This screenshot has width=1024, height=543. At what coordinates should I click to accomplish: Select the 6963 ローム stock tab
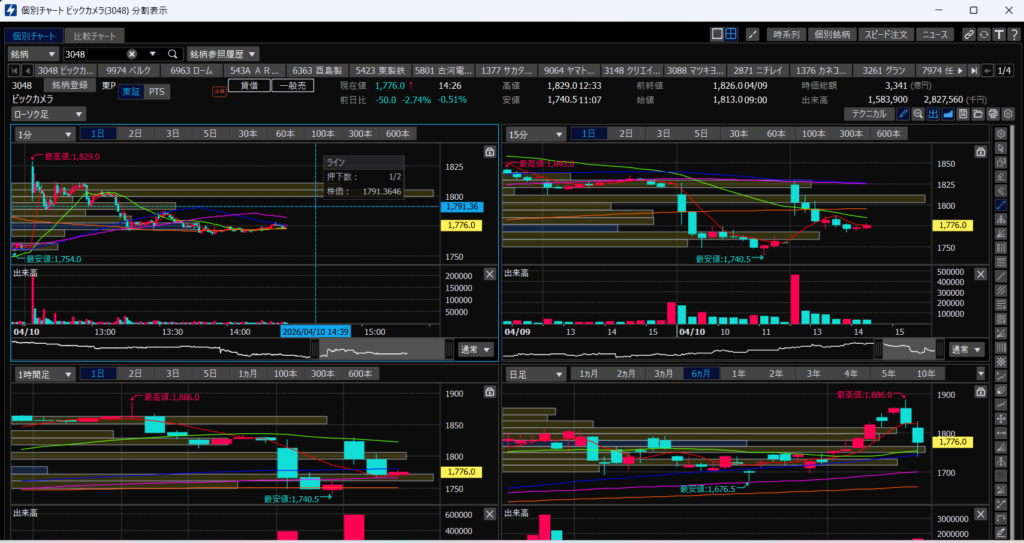tap(194, 71)
